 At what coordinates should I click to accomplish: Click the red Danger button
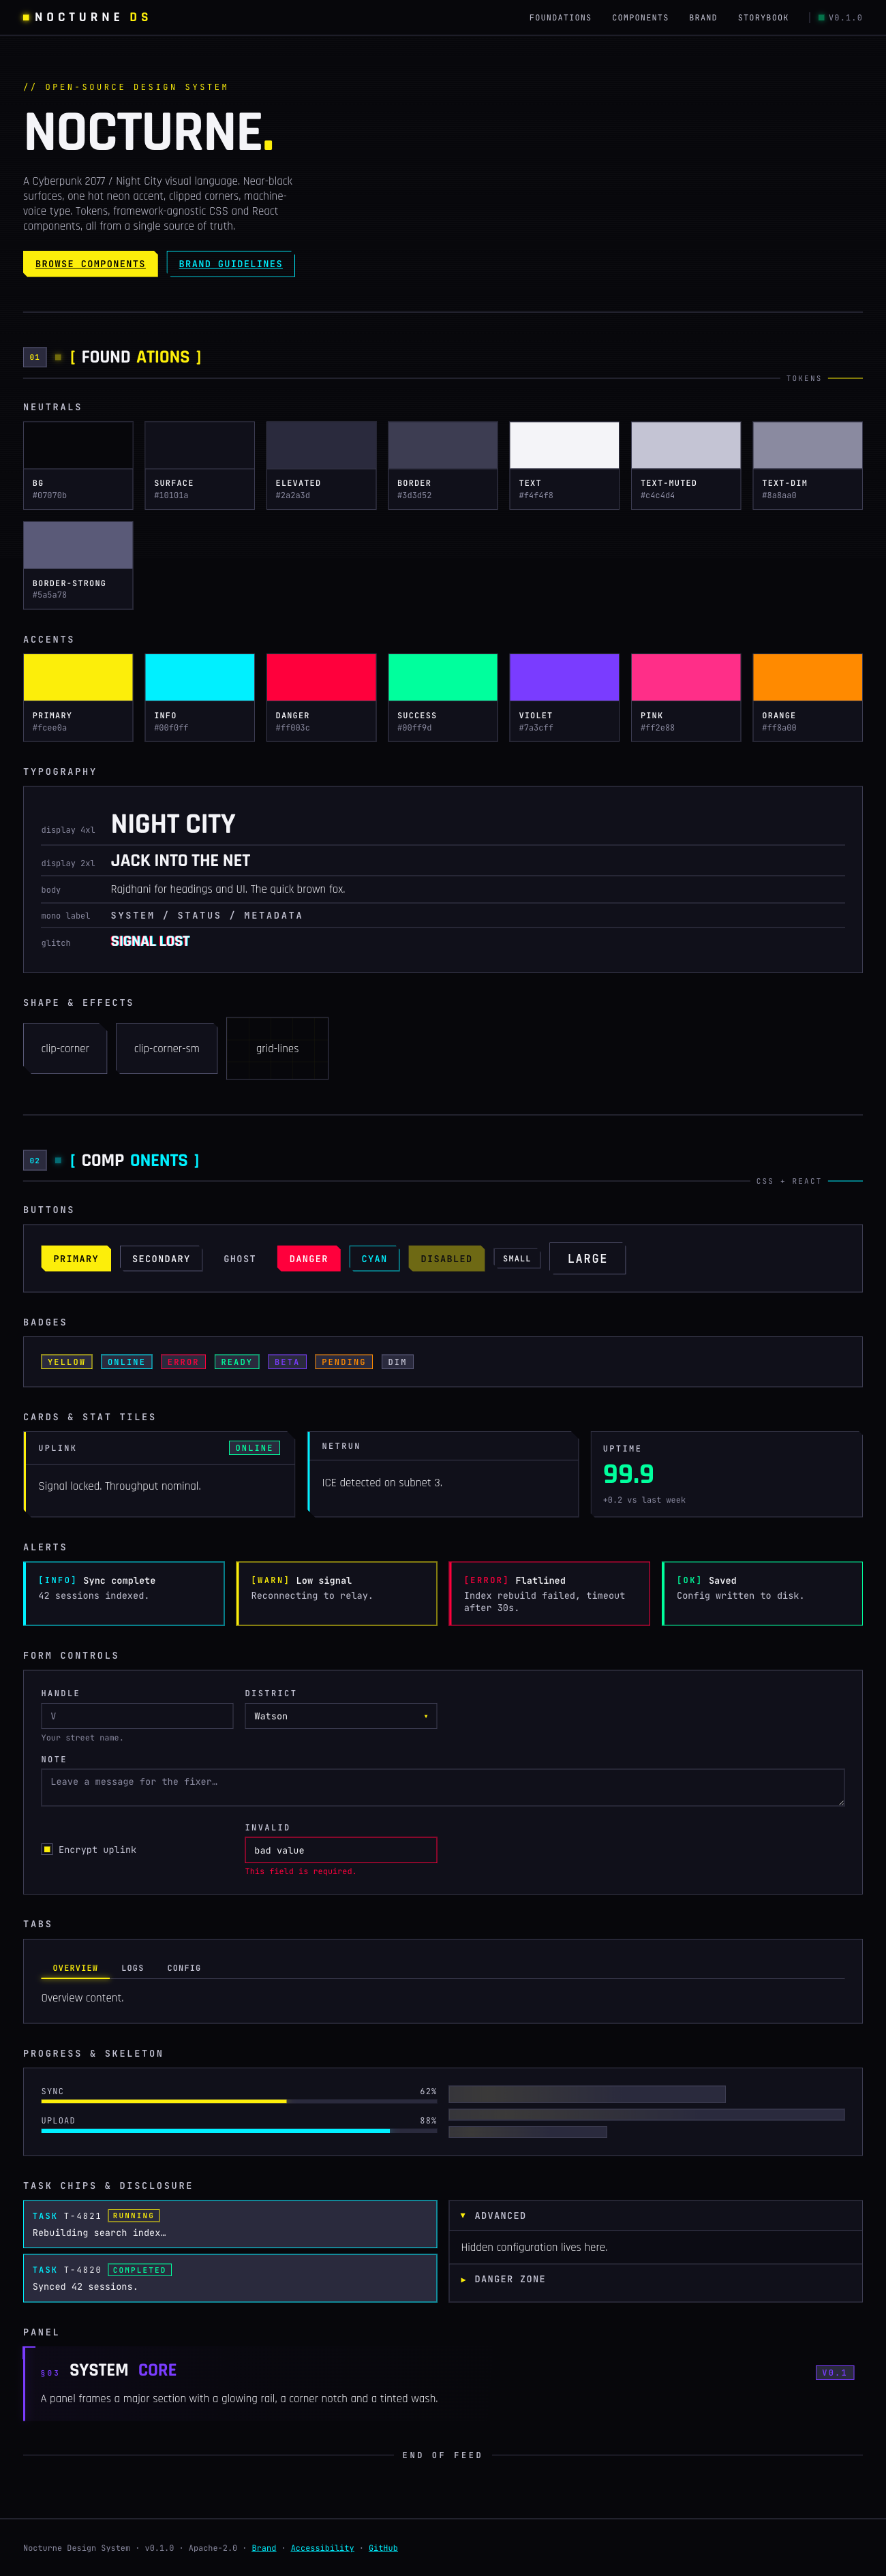[x=309, y=1258]
